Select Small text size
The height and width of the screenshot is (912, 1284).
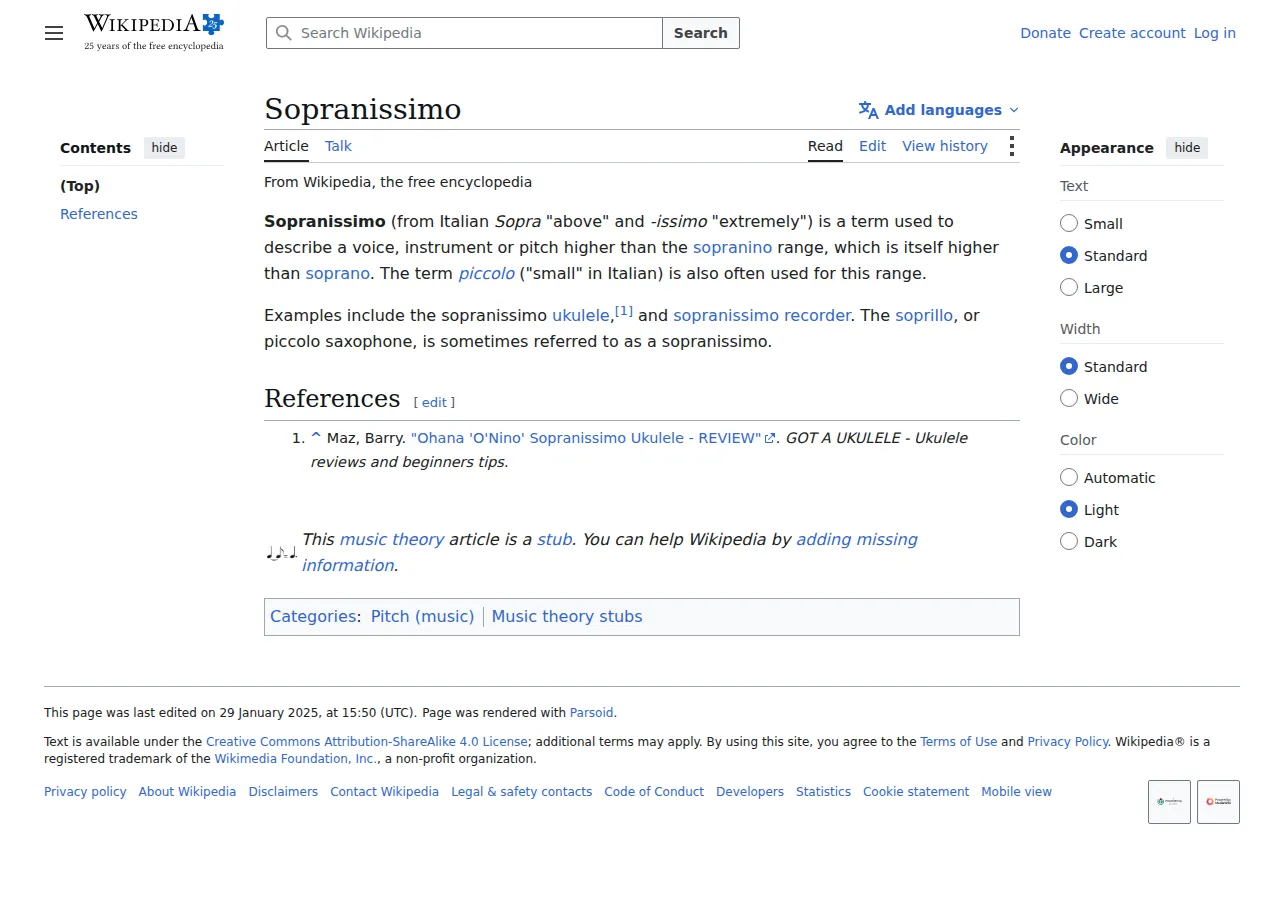pyautogui.click(x=1069, y=223)
